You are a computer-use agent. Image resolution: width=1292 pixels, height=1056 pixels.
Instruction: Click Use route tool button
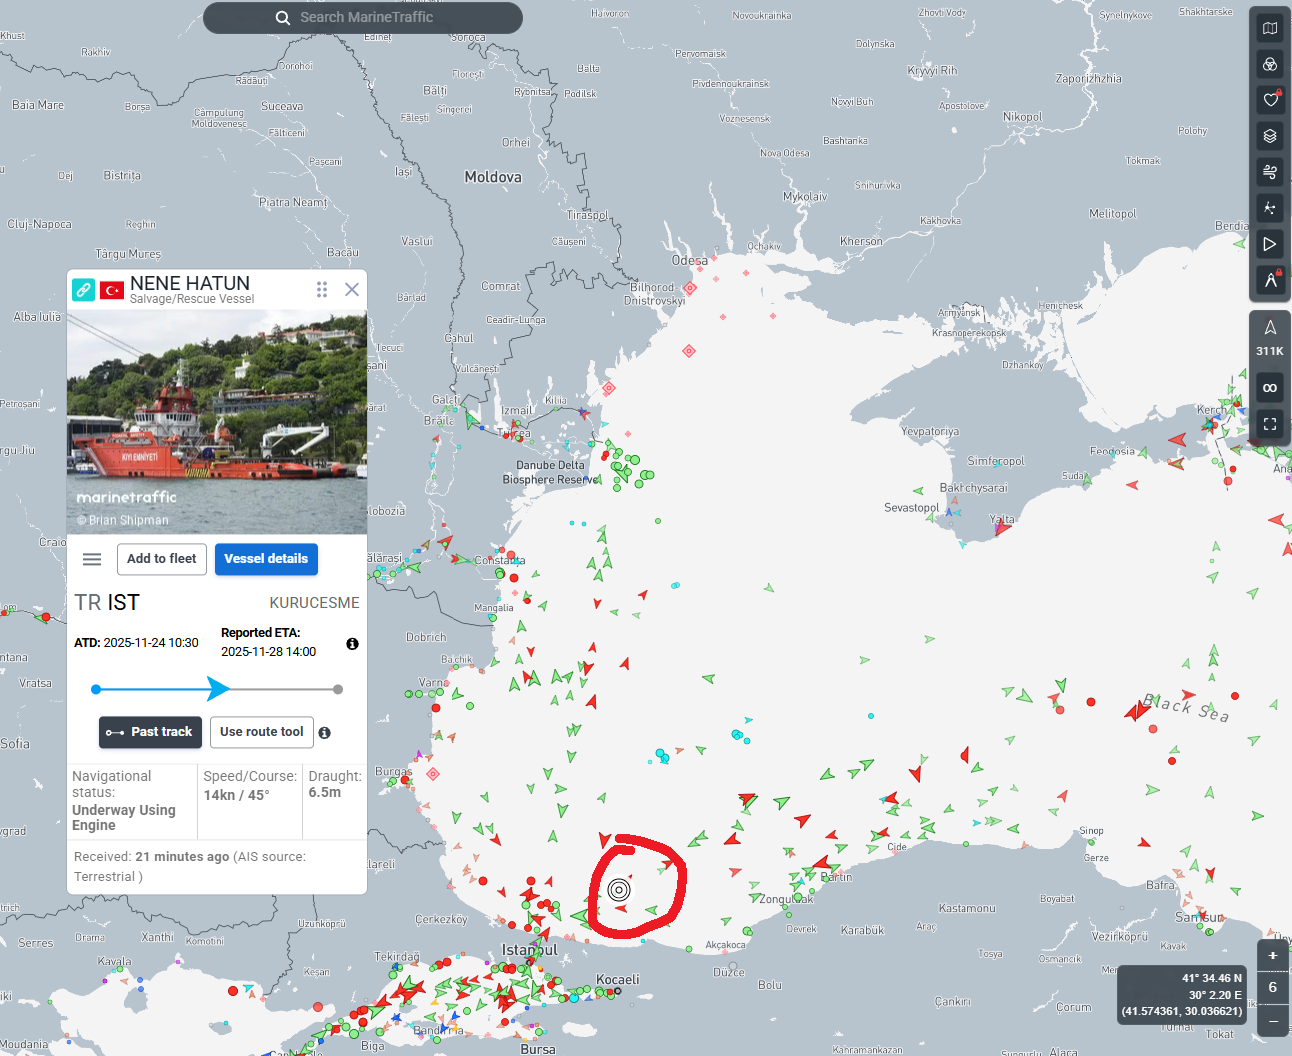coord(262,732)
